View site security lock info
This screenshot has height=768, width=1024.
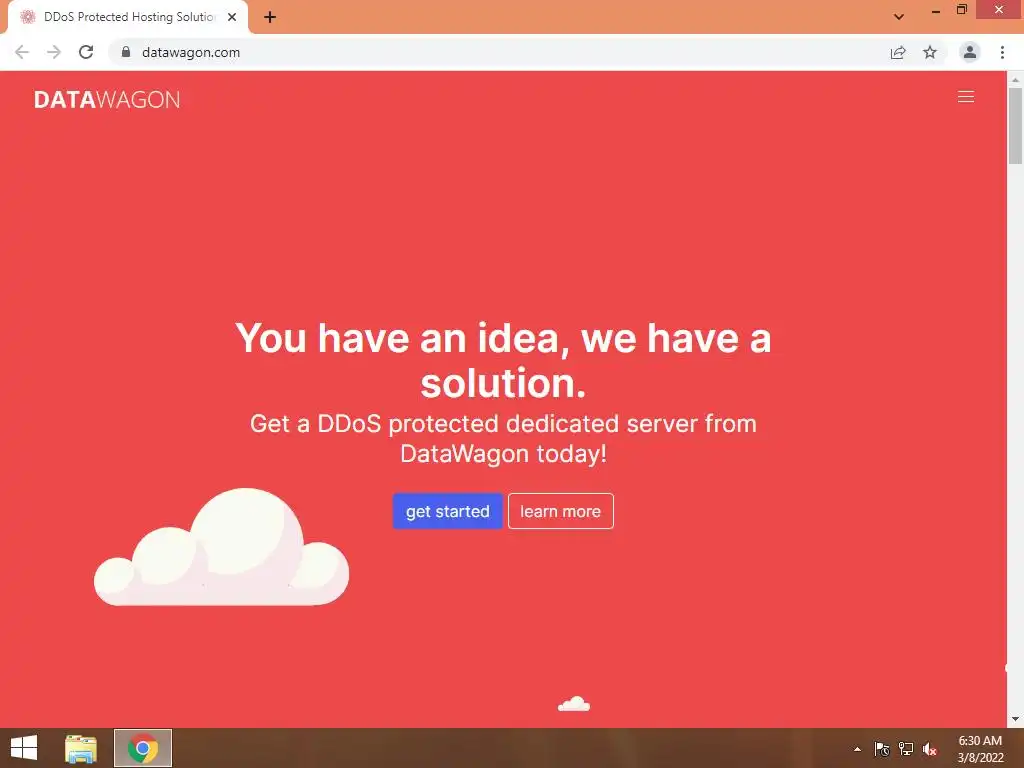[126, 52]
